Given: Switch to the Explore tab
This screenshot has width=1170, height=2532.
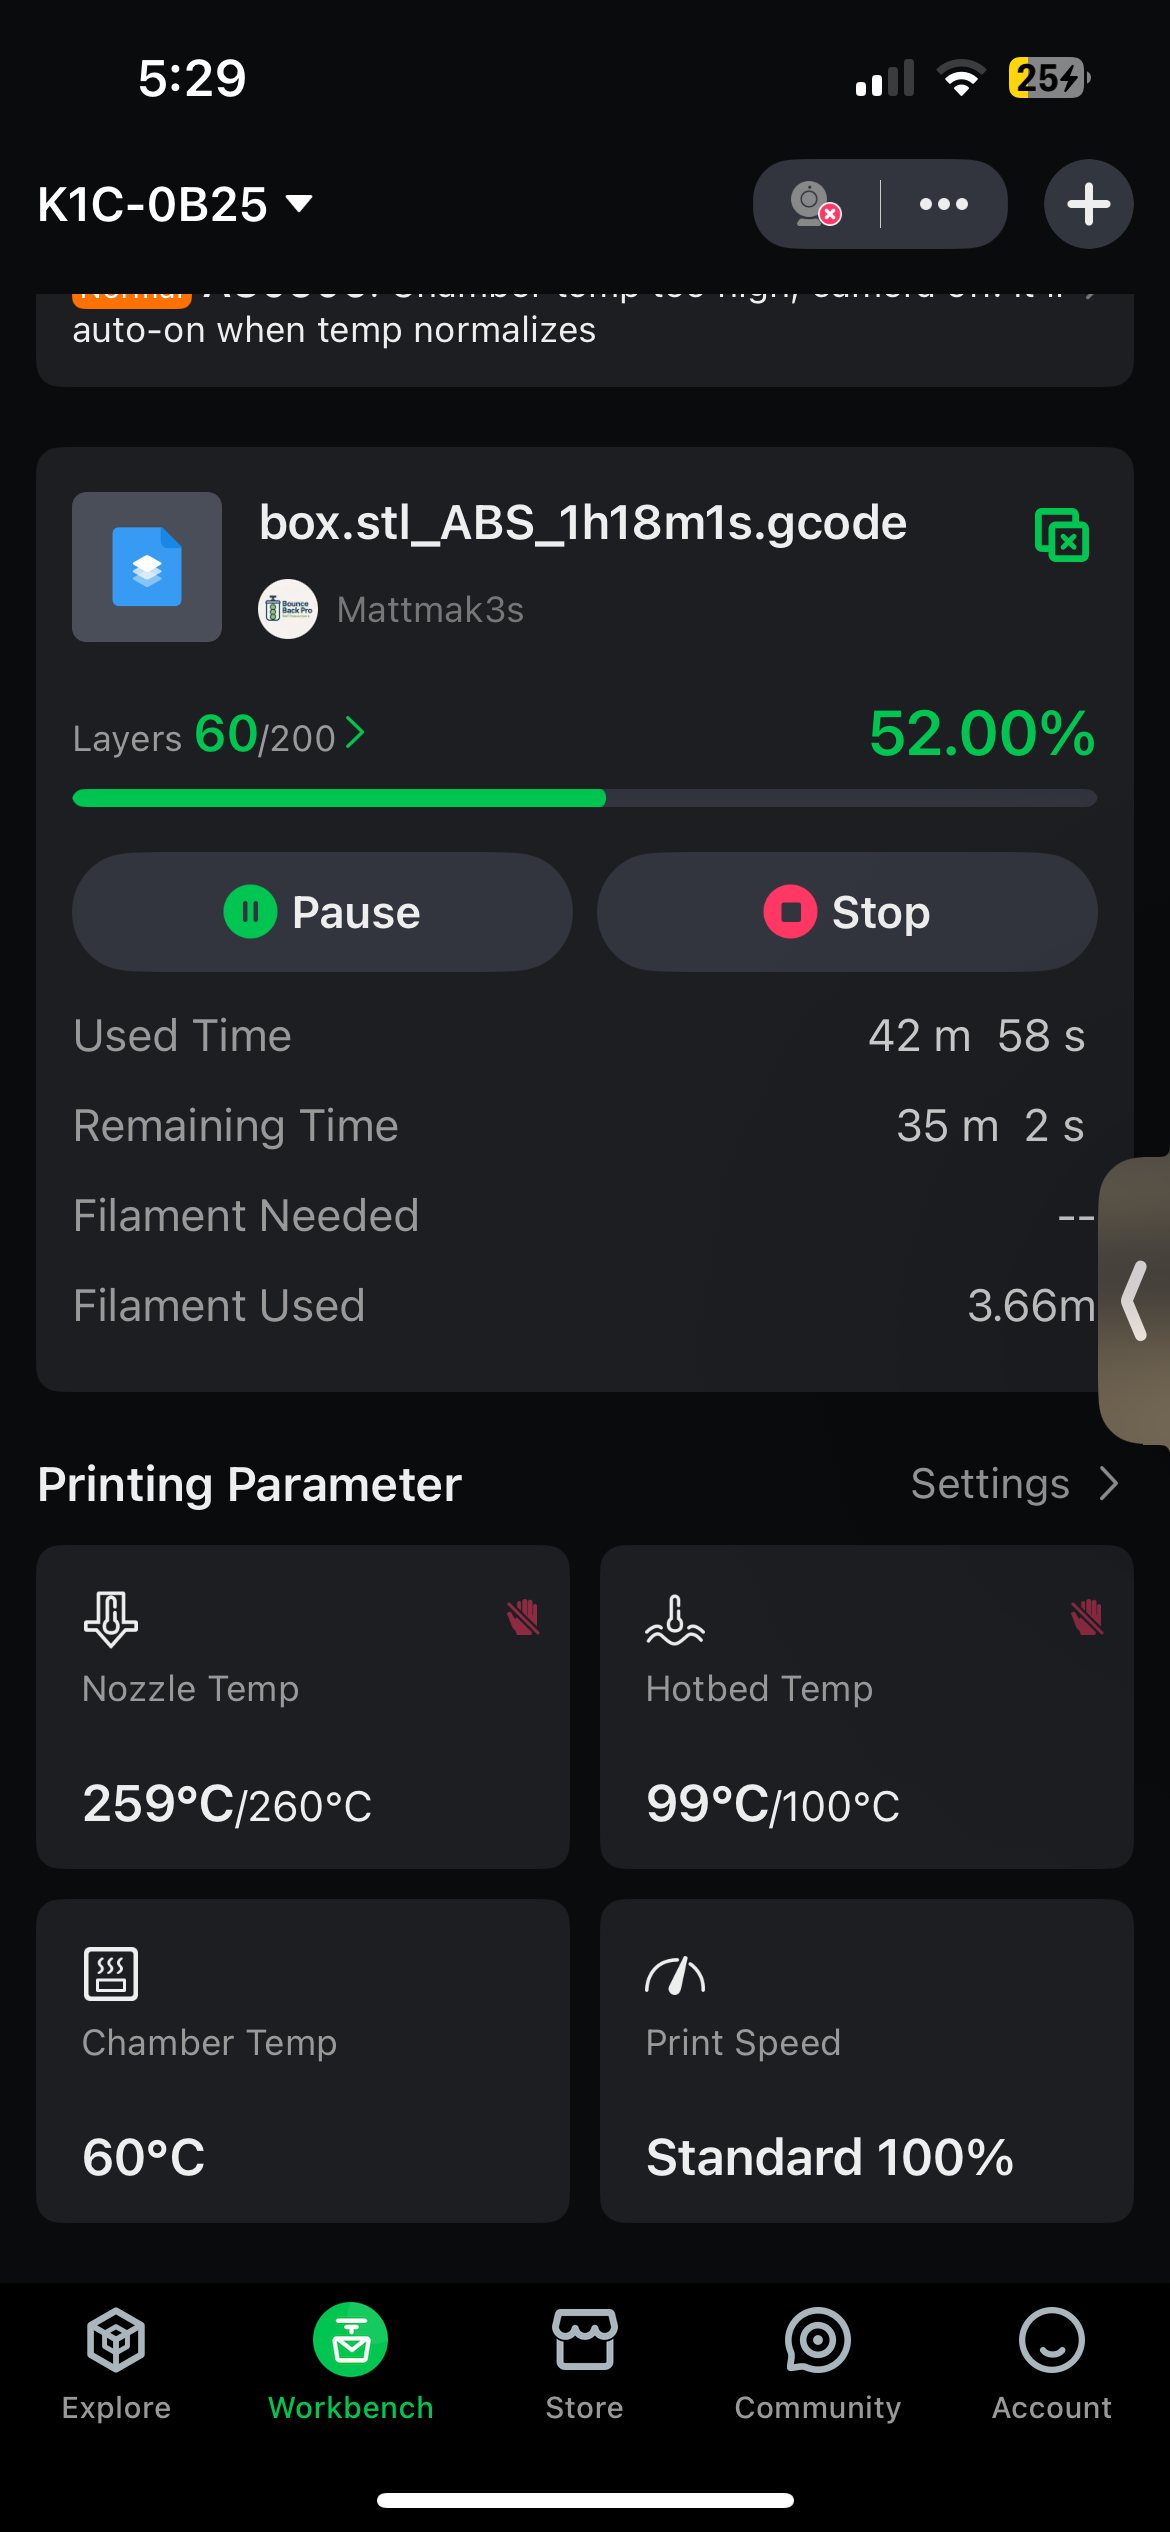Looking at the screenshot, I should click(116, 2362).
